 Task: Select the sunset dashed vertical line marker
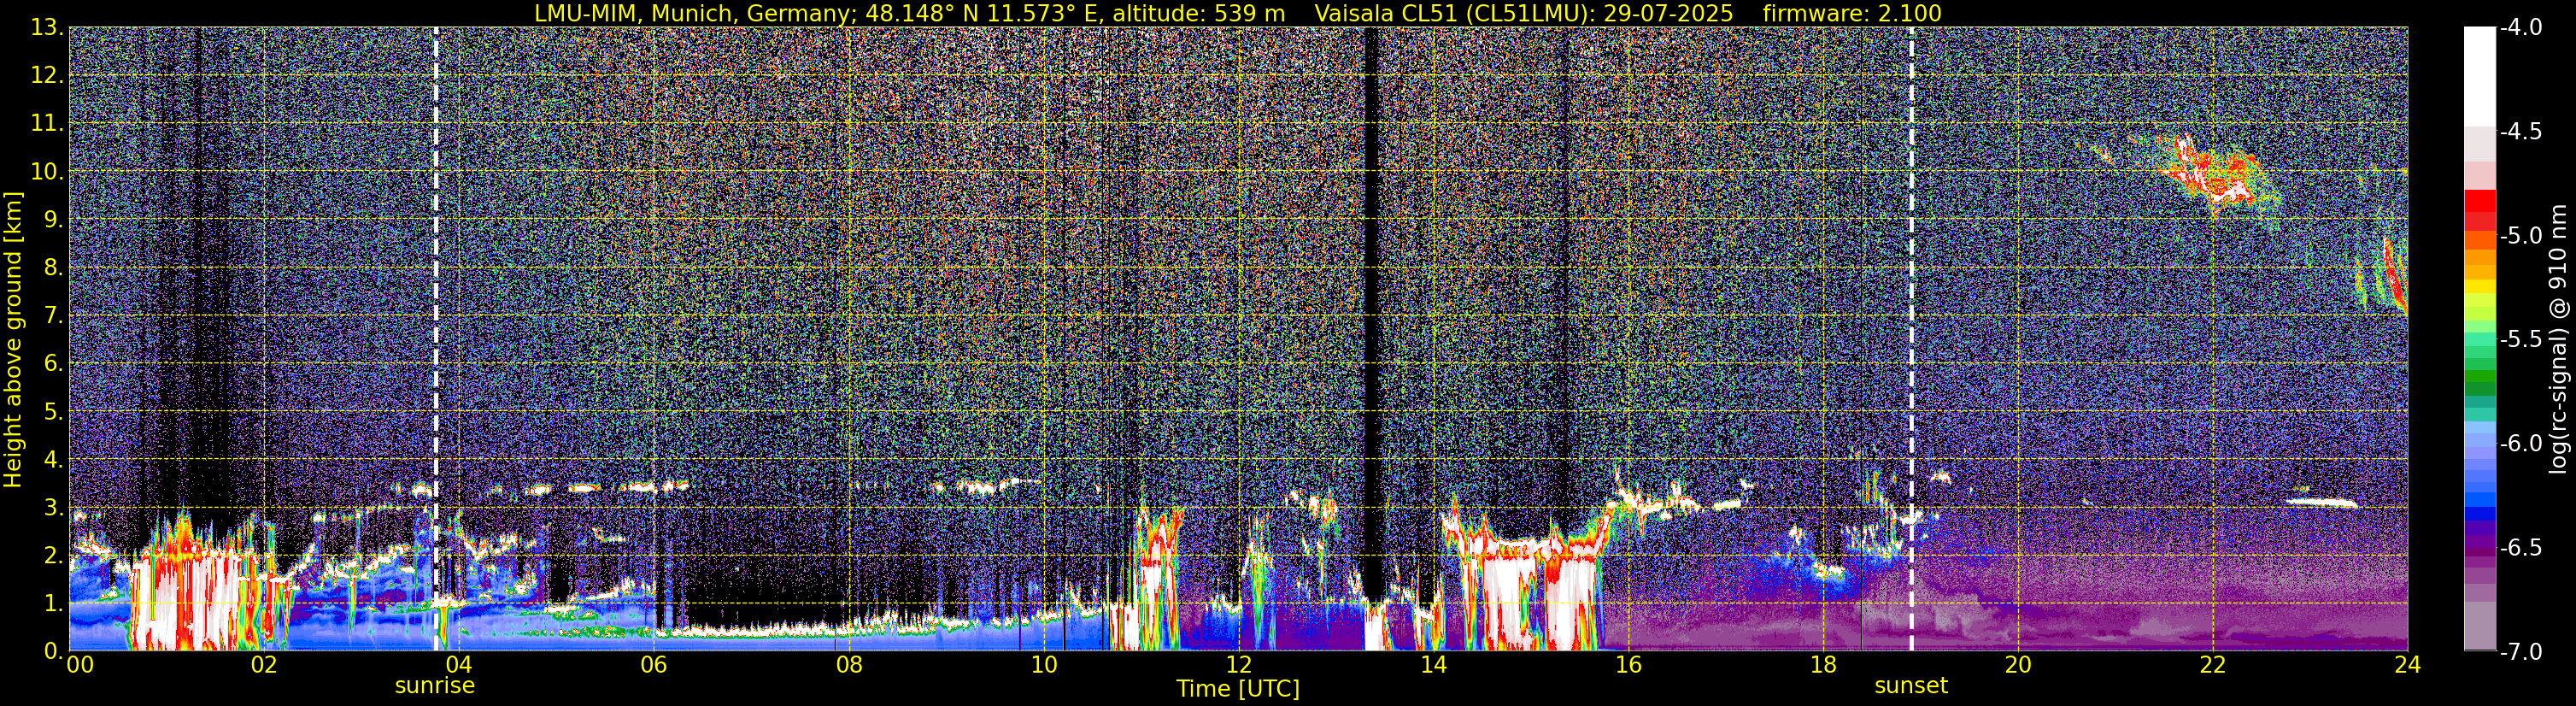tap(1911, 339)
